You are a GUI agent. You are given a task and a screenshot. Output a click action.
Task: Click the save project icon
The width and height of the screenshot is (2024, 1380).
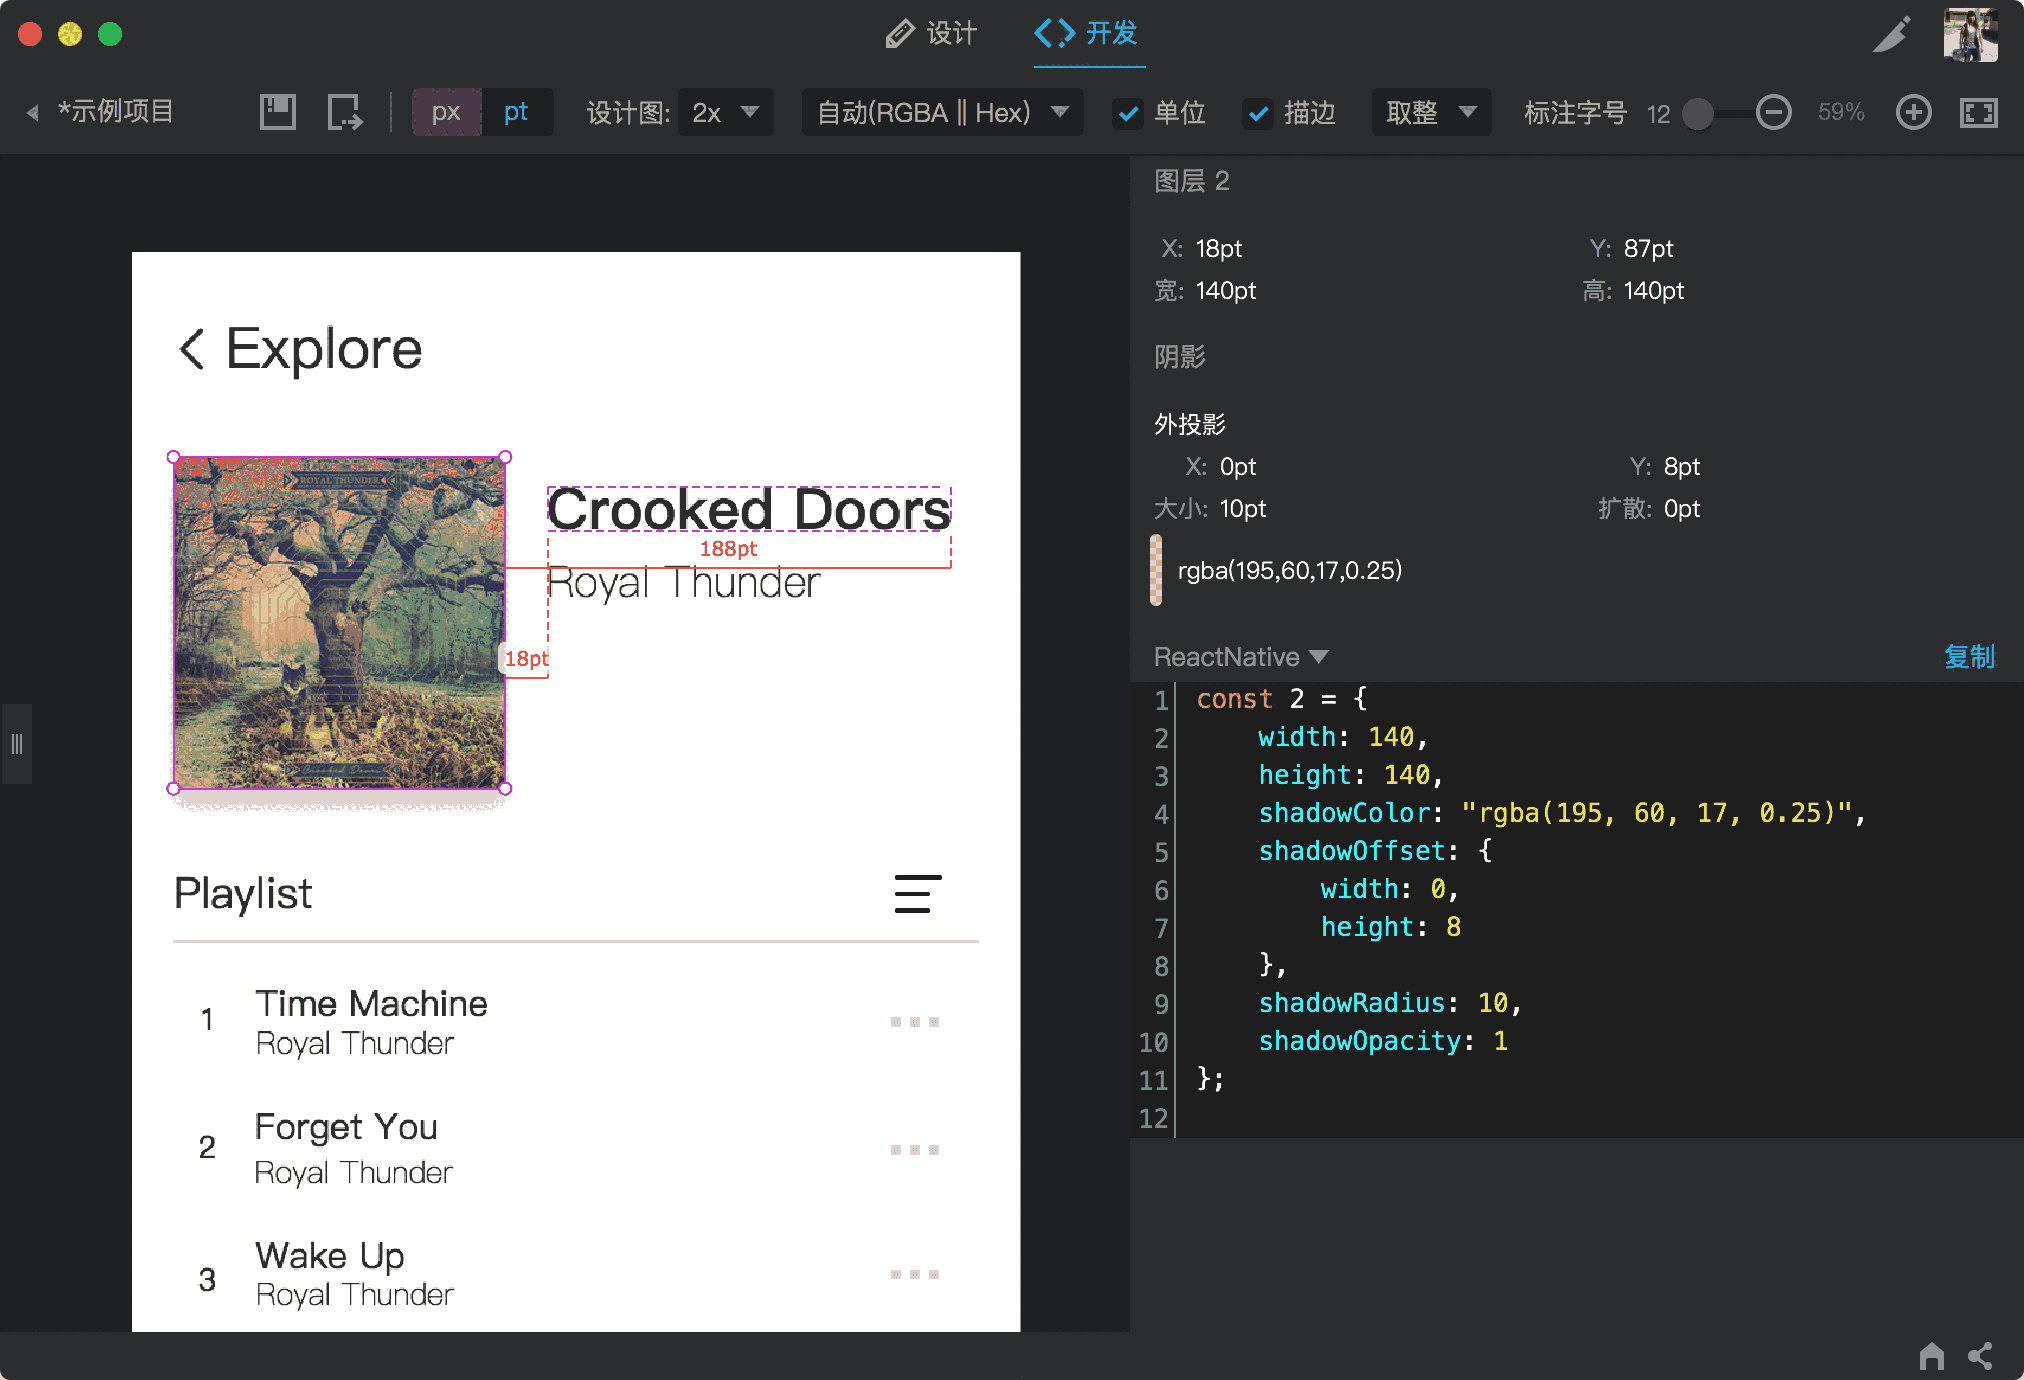277,112
